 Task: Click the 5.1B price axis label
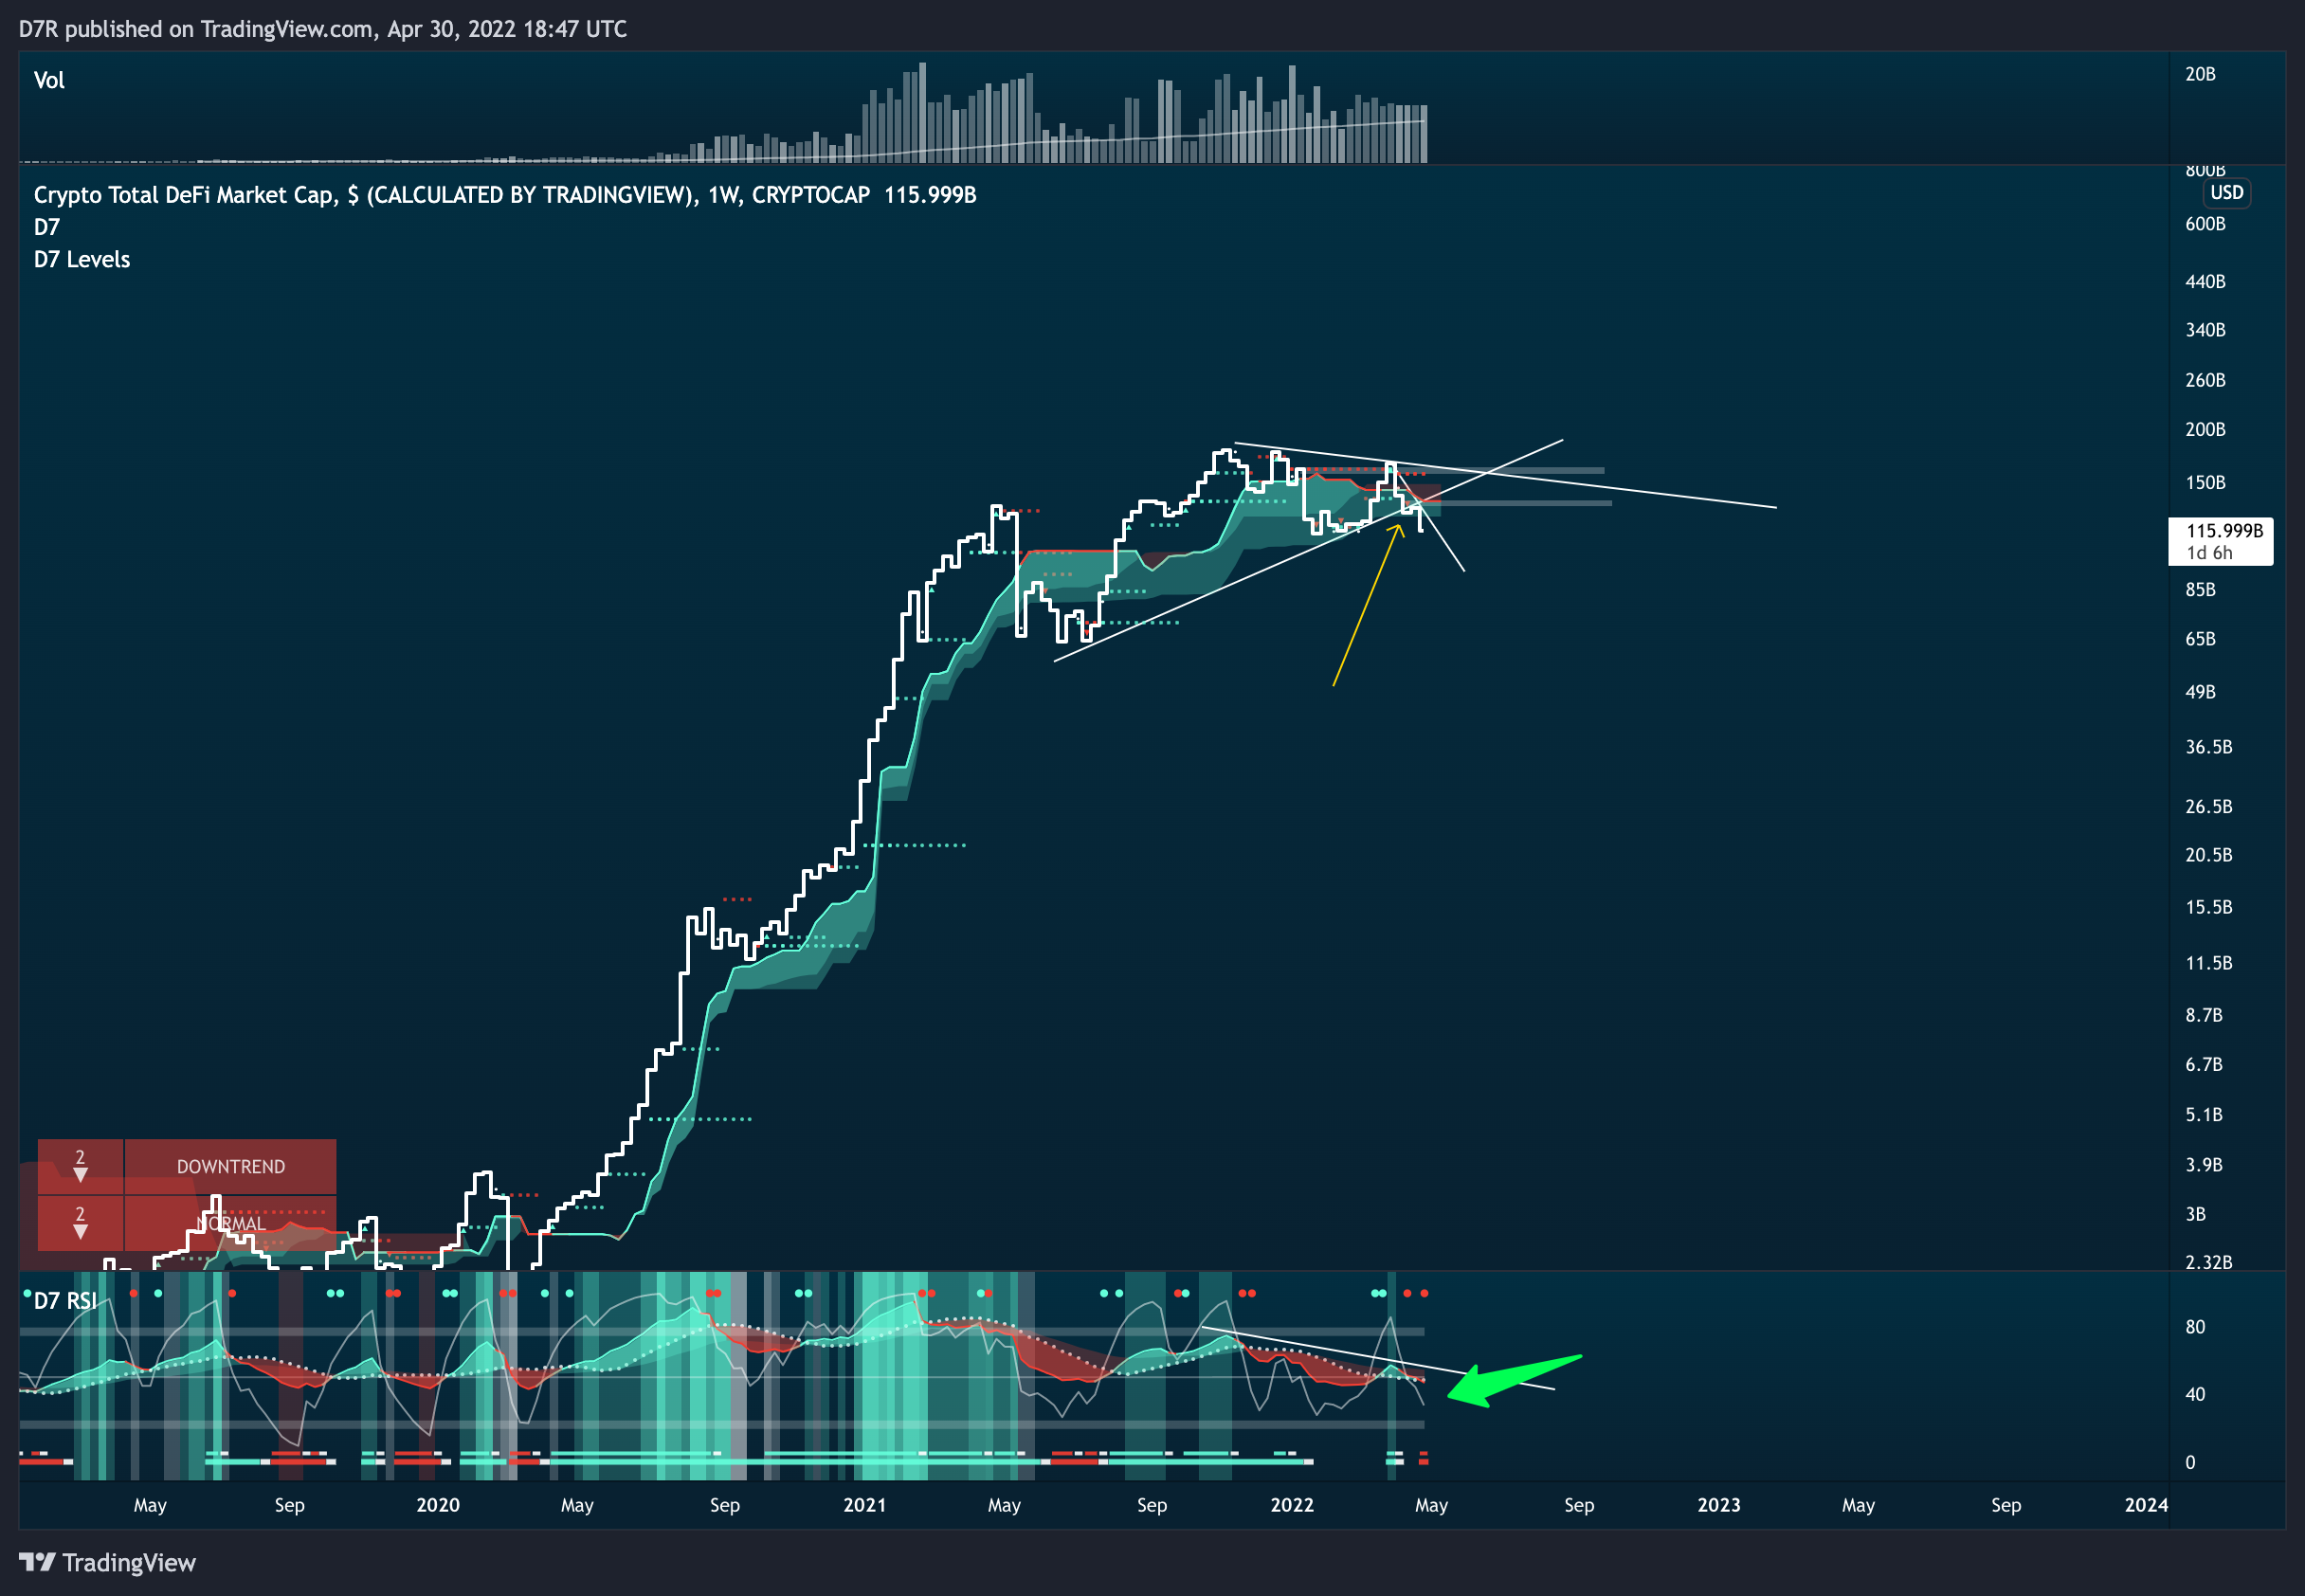coord(2203,1114)
